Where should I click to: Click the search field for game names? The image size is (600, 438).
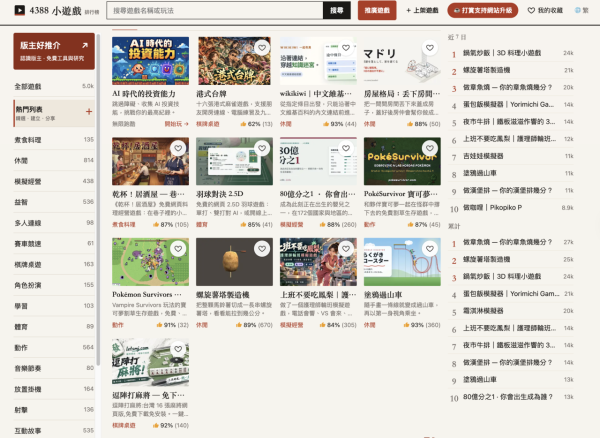(x=215, y=10)
